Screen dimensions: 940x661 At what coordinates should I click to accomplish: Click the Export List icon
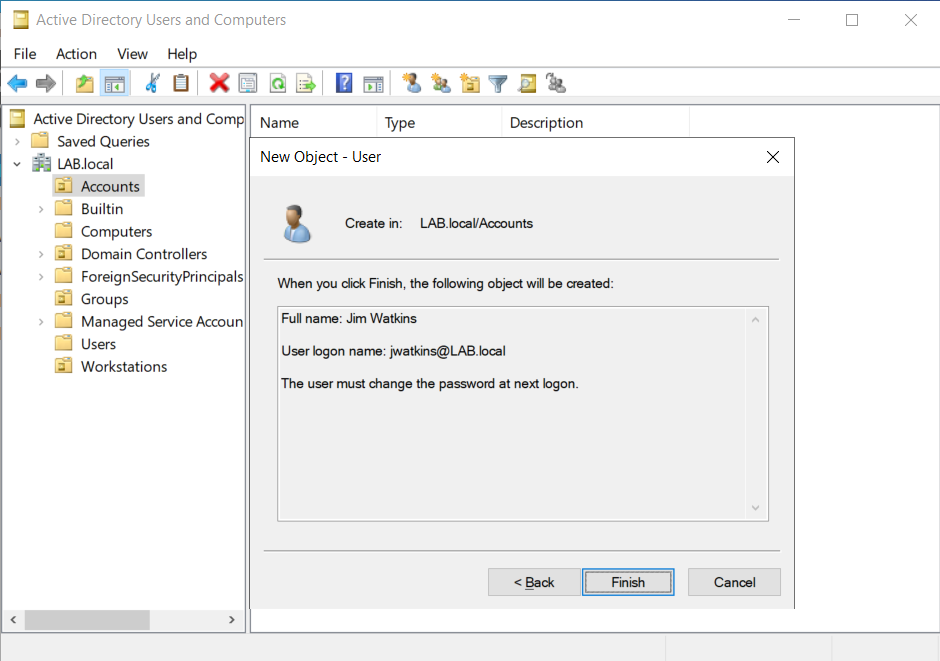(x=306, y=83)
